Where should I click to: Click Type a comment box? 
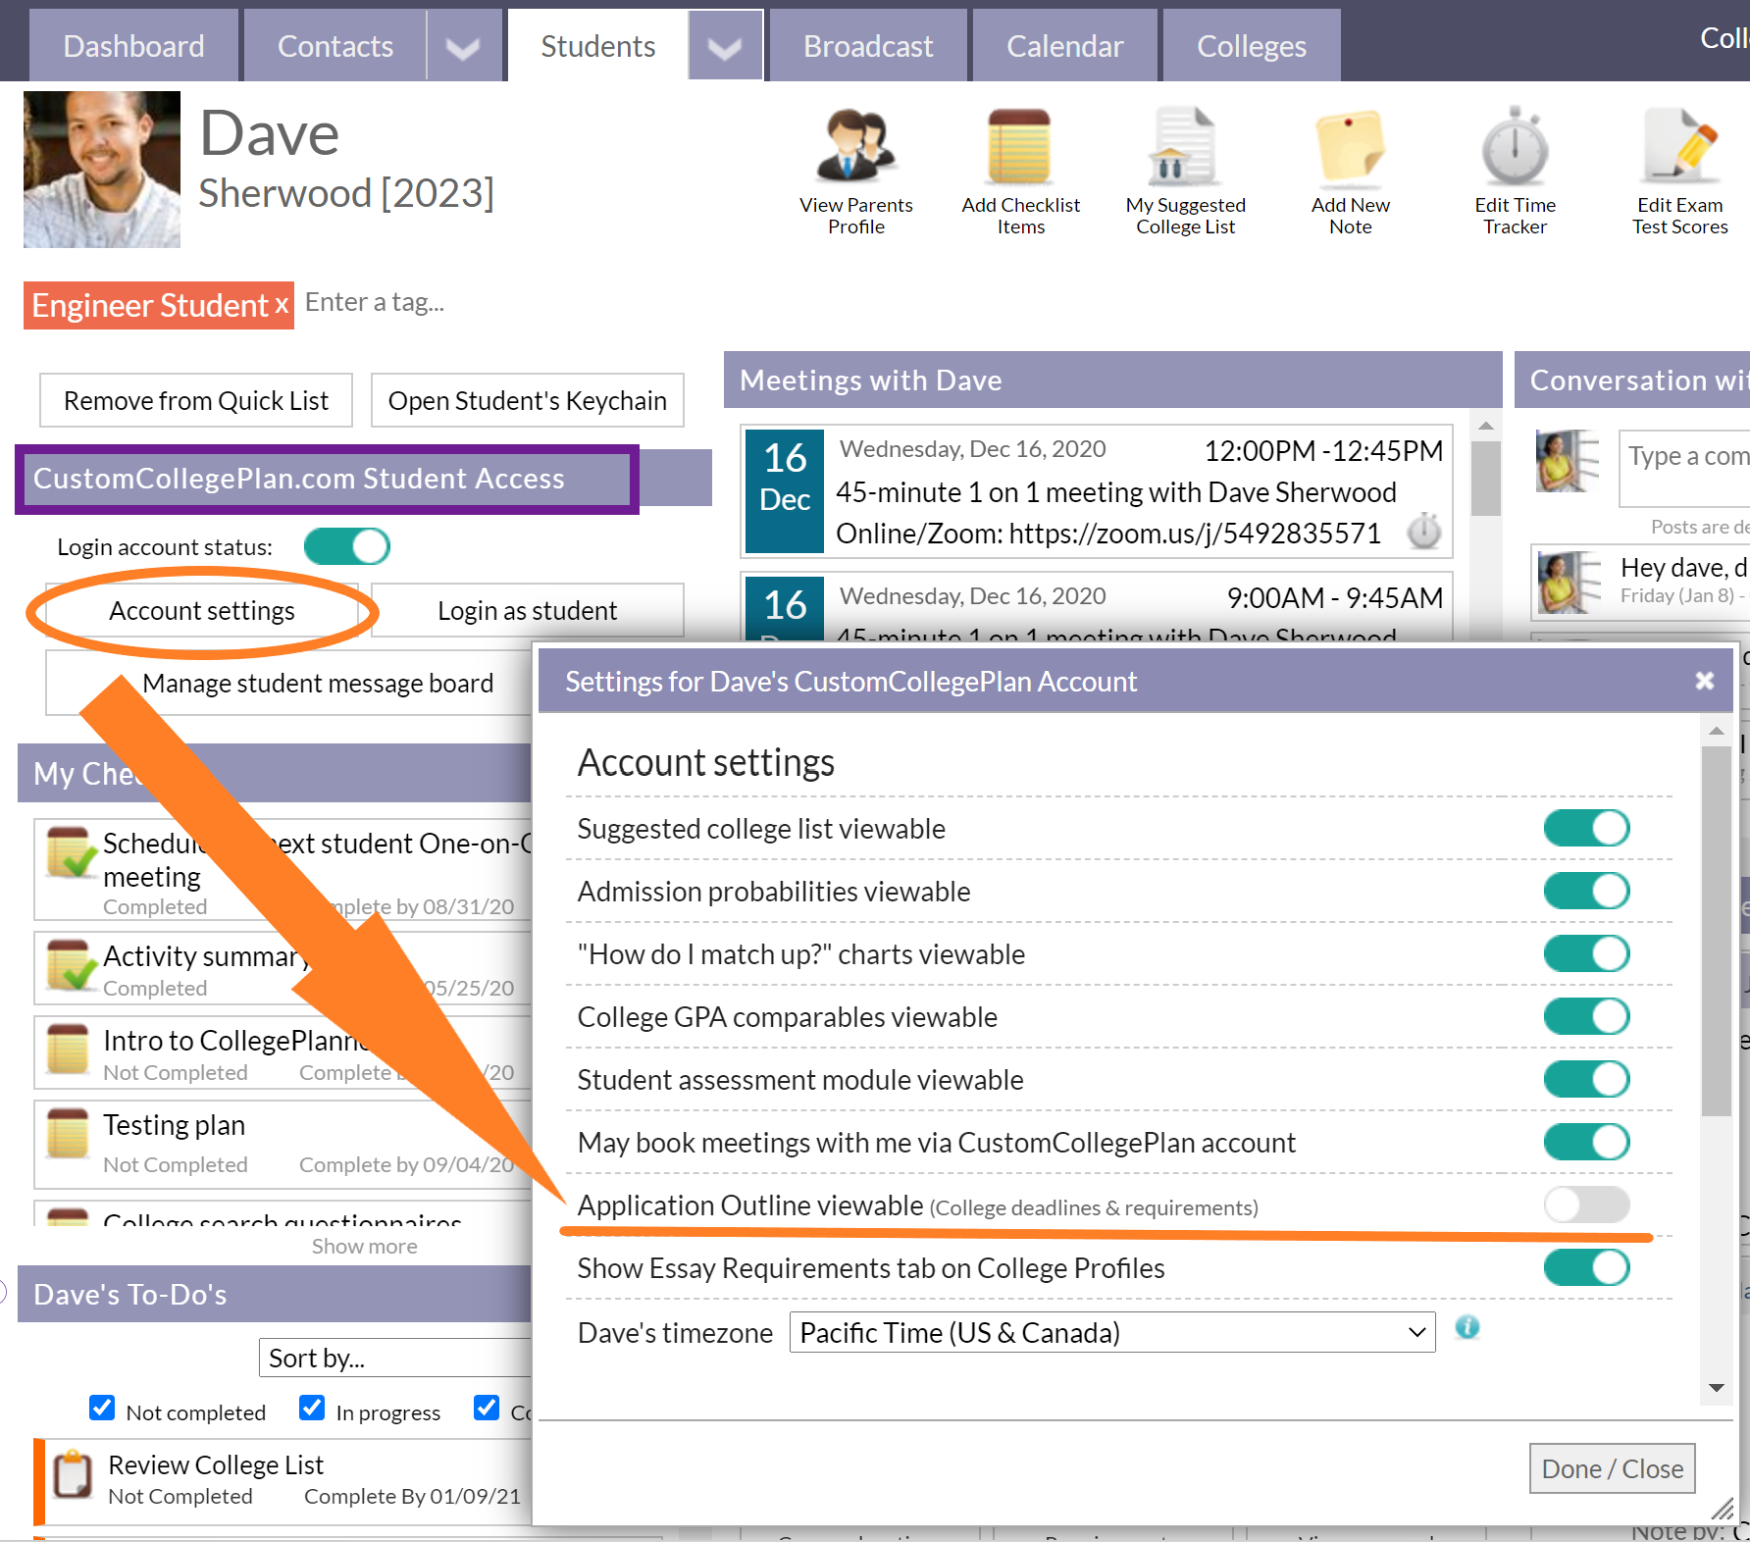click(1686, 467)
